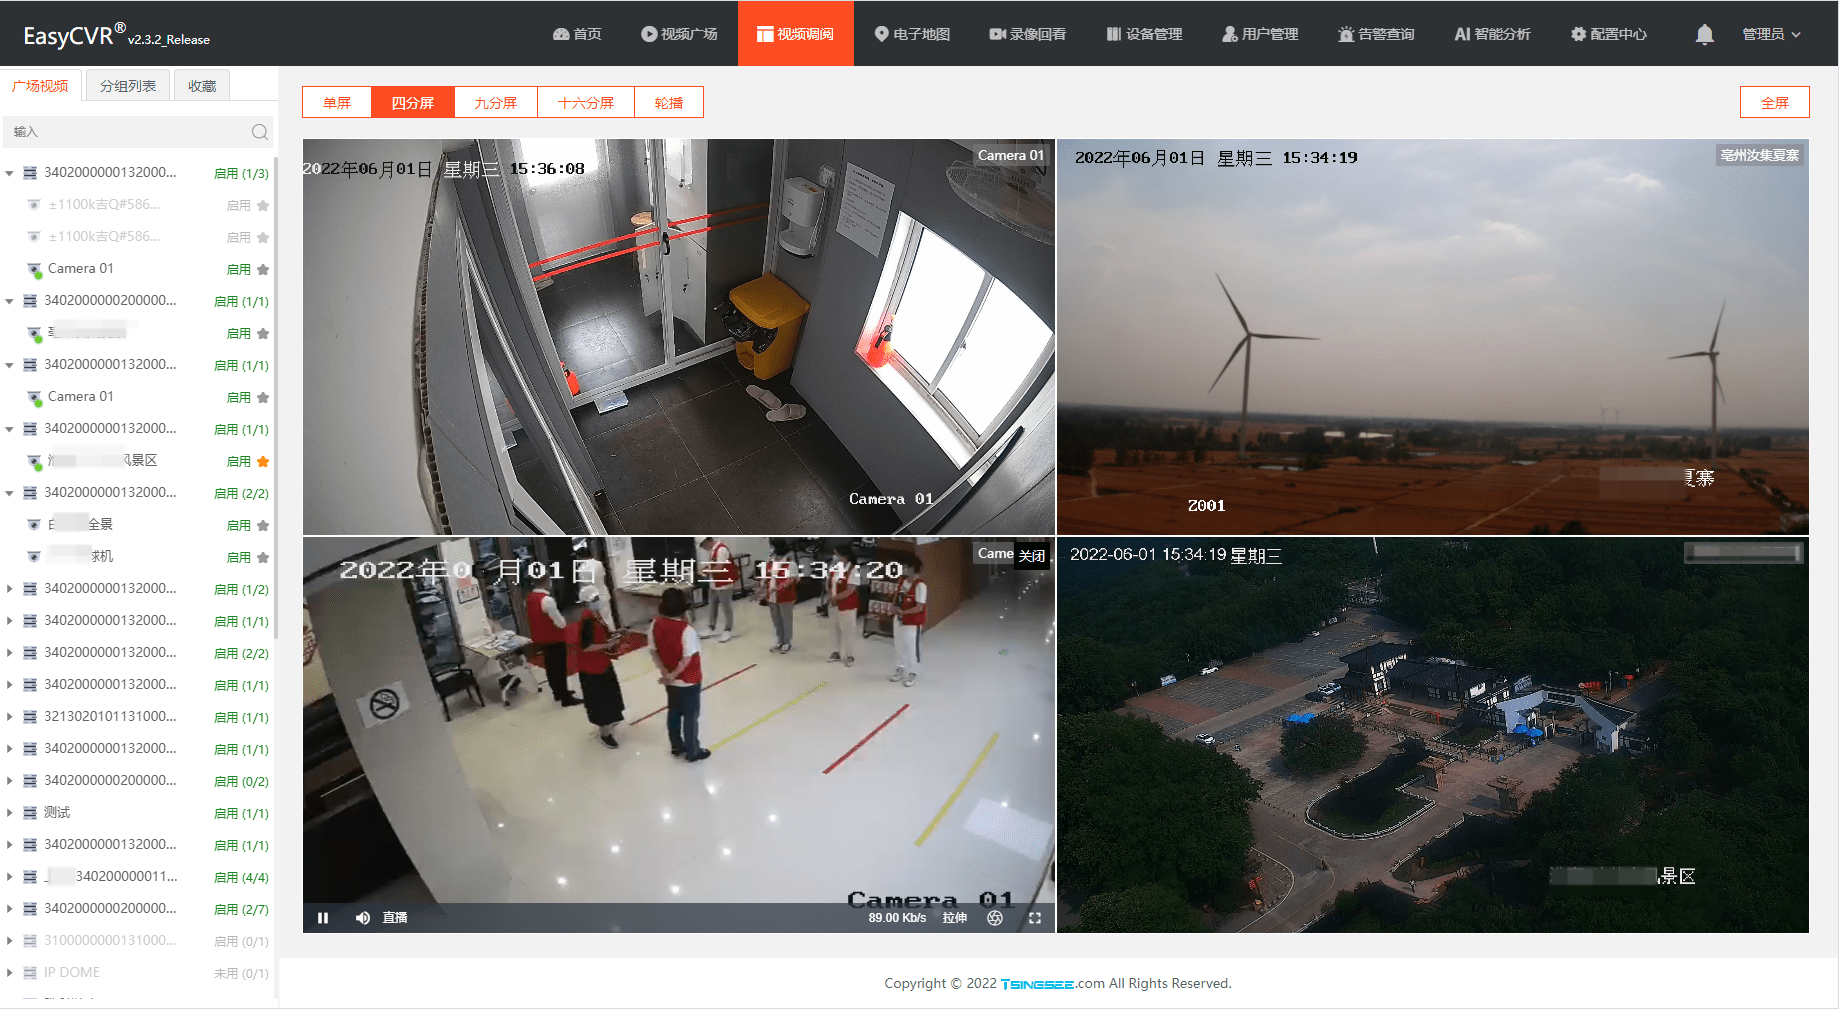Open the 告警查询 alarm query page

[1376, 33]
